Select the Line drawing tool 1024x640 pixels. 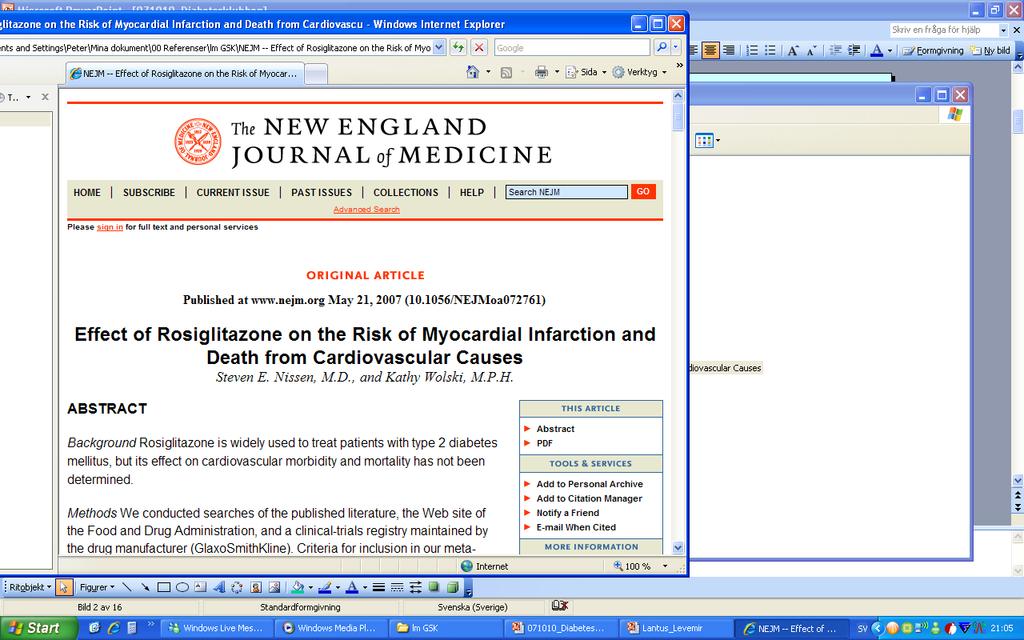(127, 587)
